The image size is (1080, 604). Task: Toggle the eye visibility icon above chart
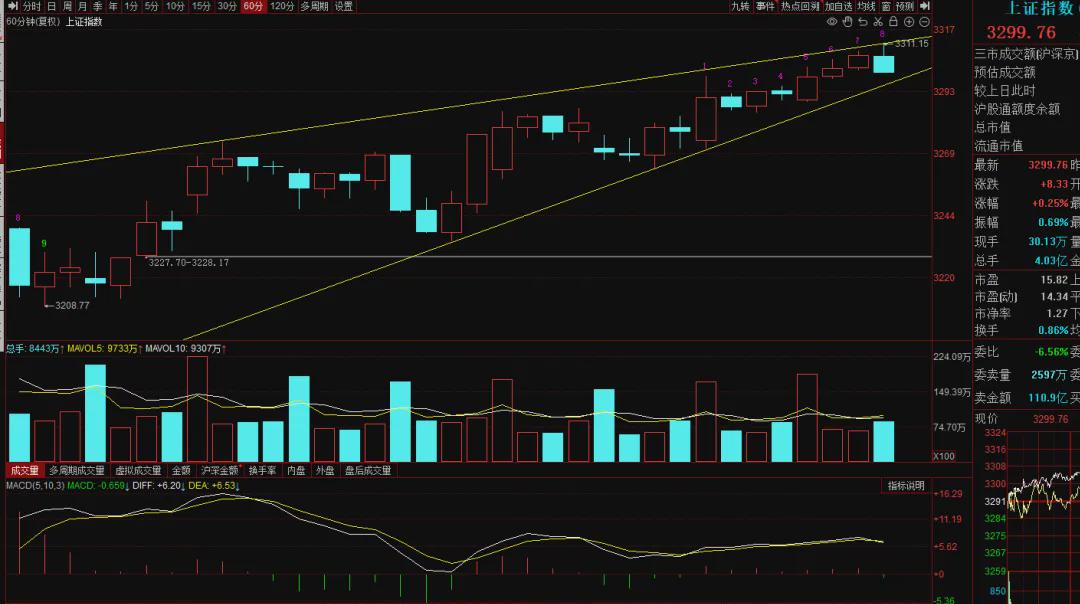[x=832, y=22]
